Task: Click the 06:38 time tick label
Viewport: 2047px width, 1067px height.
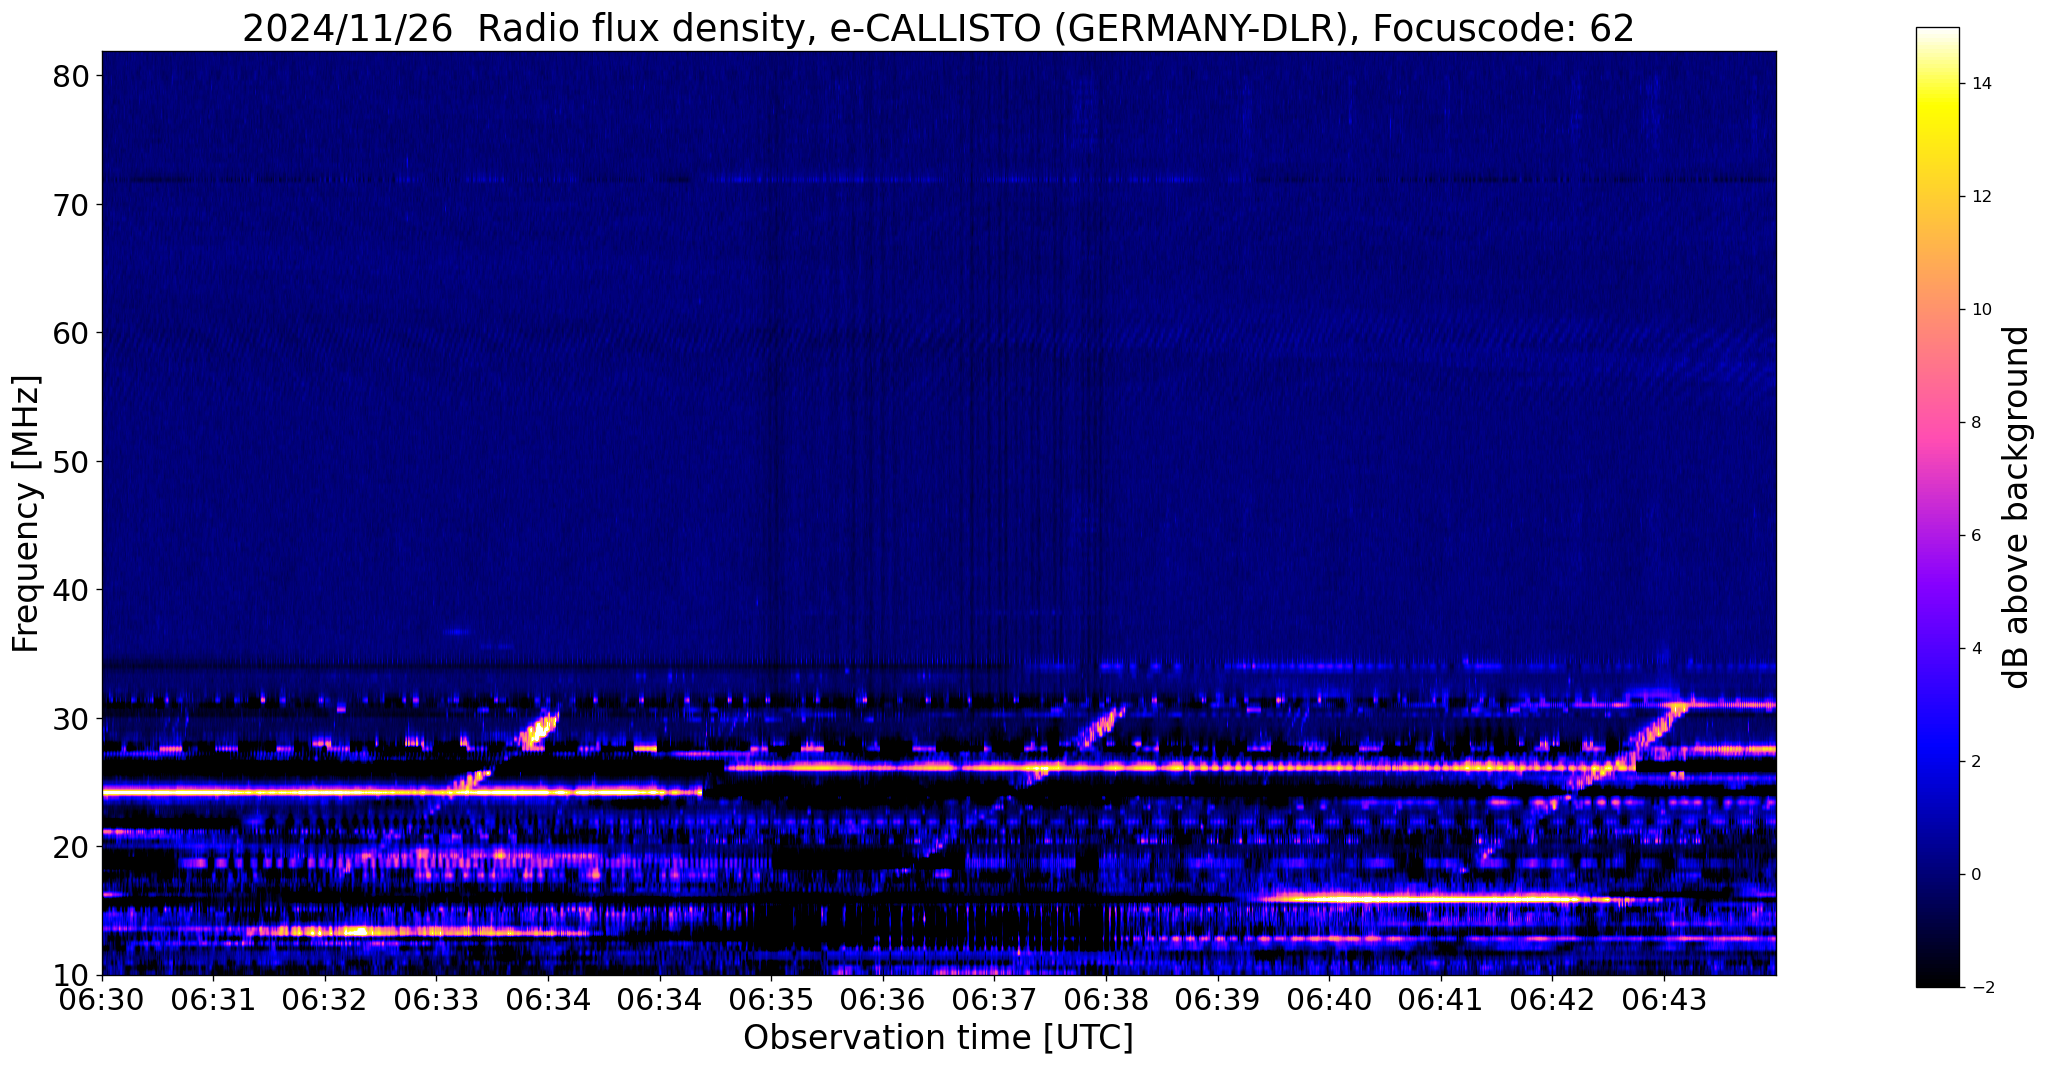Action: (1106, 1000)
